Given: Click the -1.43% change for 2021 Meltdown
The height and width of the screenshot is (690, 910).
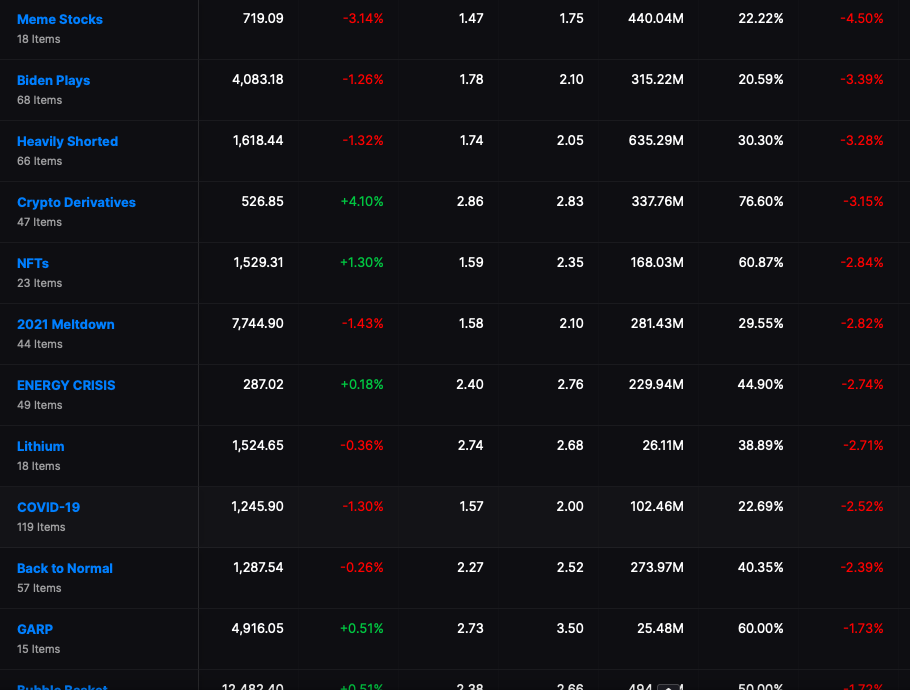Looking at the screenshot, I should coord(363,323).
